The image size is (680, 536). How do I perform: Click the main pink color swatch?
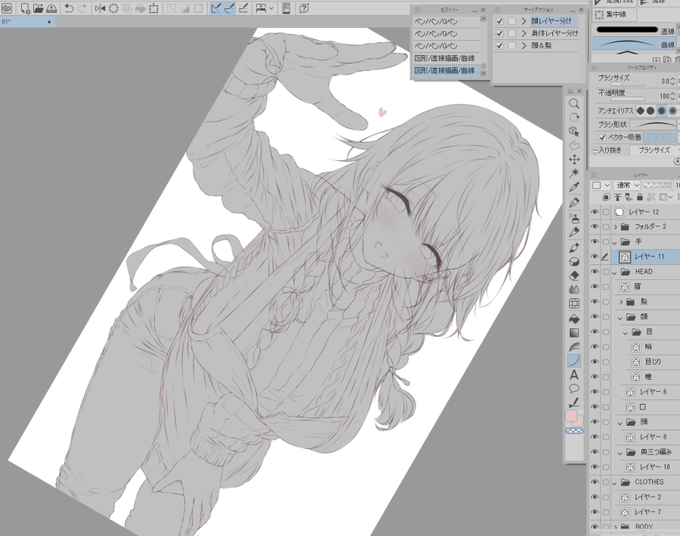[x=572, y=416]
